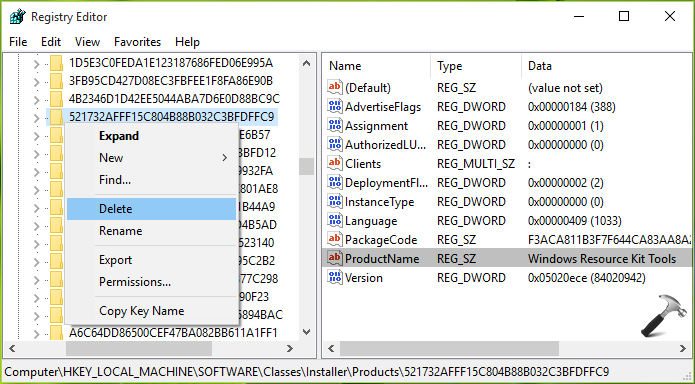Open the Favorites menu
The width and height of the screenshot is (695, 384).
tap(137, 42)
